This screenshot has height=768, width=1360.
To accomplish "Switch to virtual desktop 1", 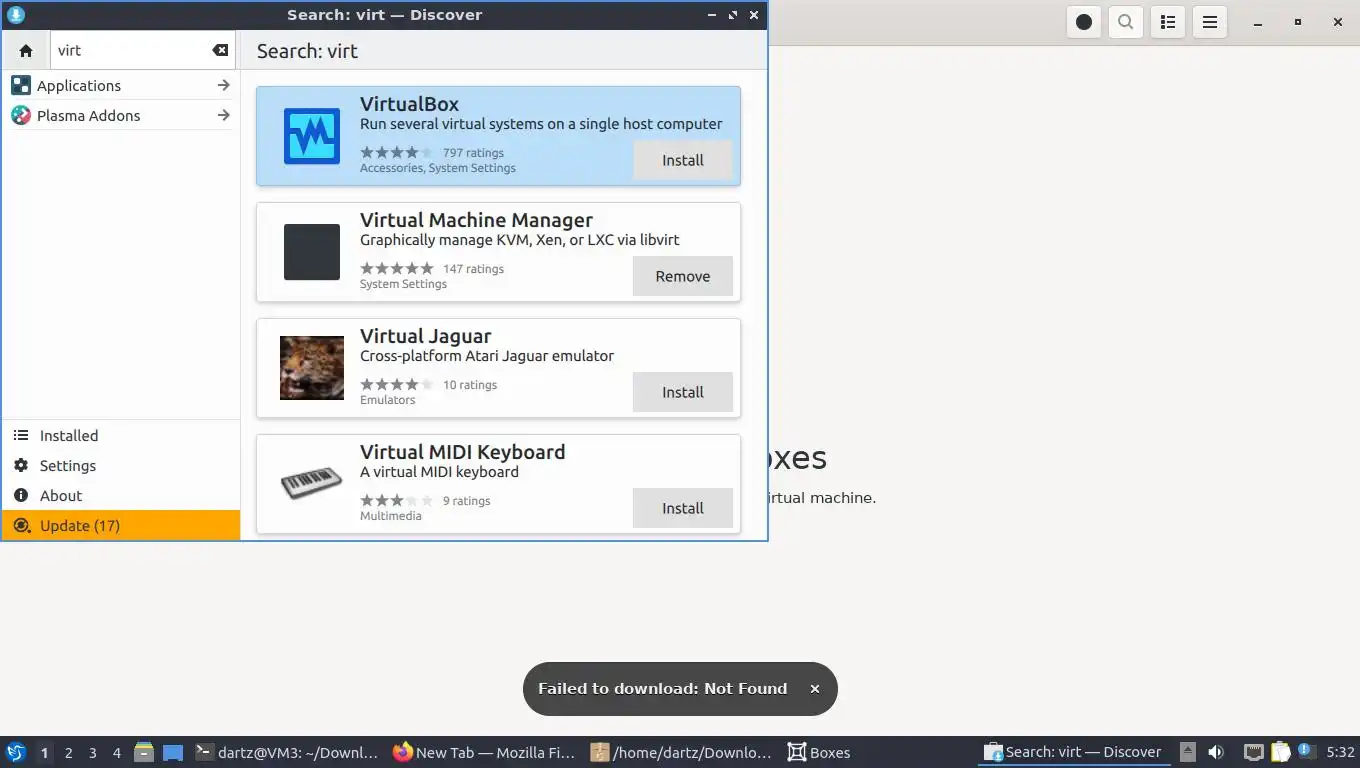I will coord(44,753).
